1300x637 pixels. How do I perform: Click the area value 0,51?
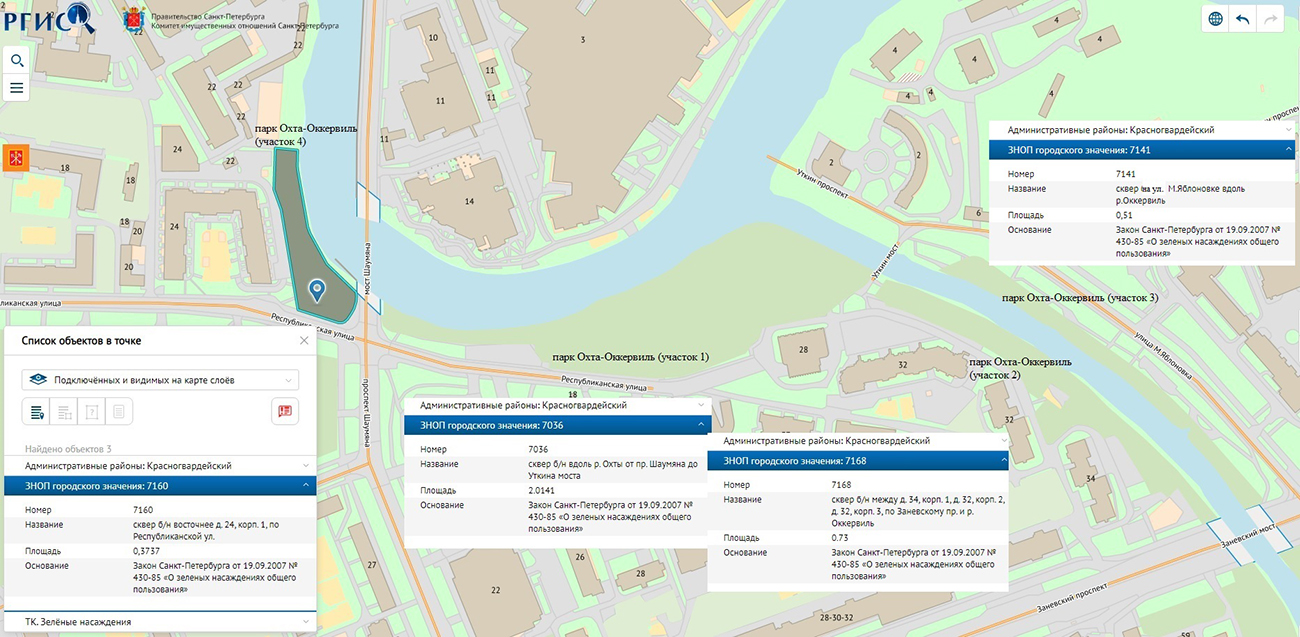(x=1125, y=215)
